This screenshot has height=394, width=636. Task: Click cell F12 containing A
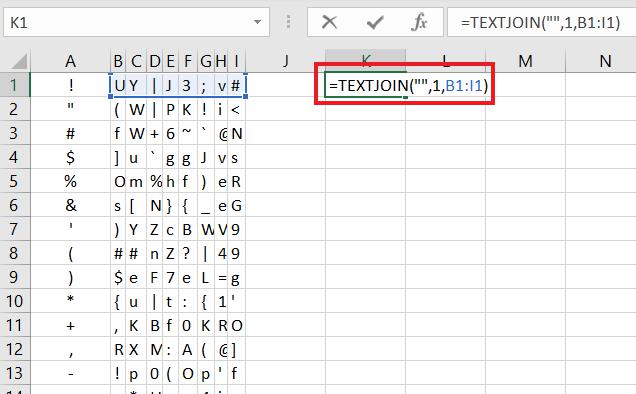pyautogui.click(x=188, y=349)
